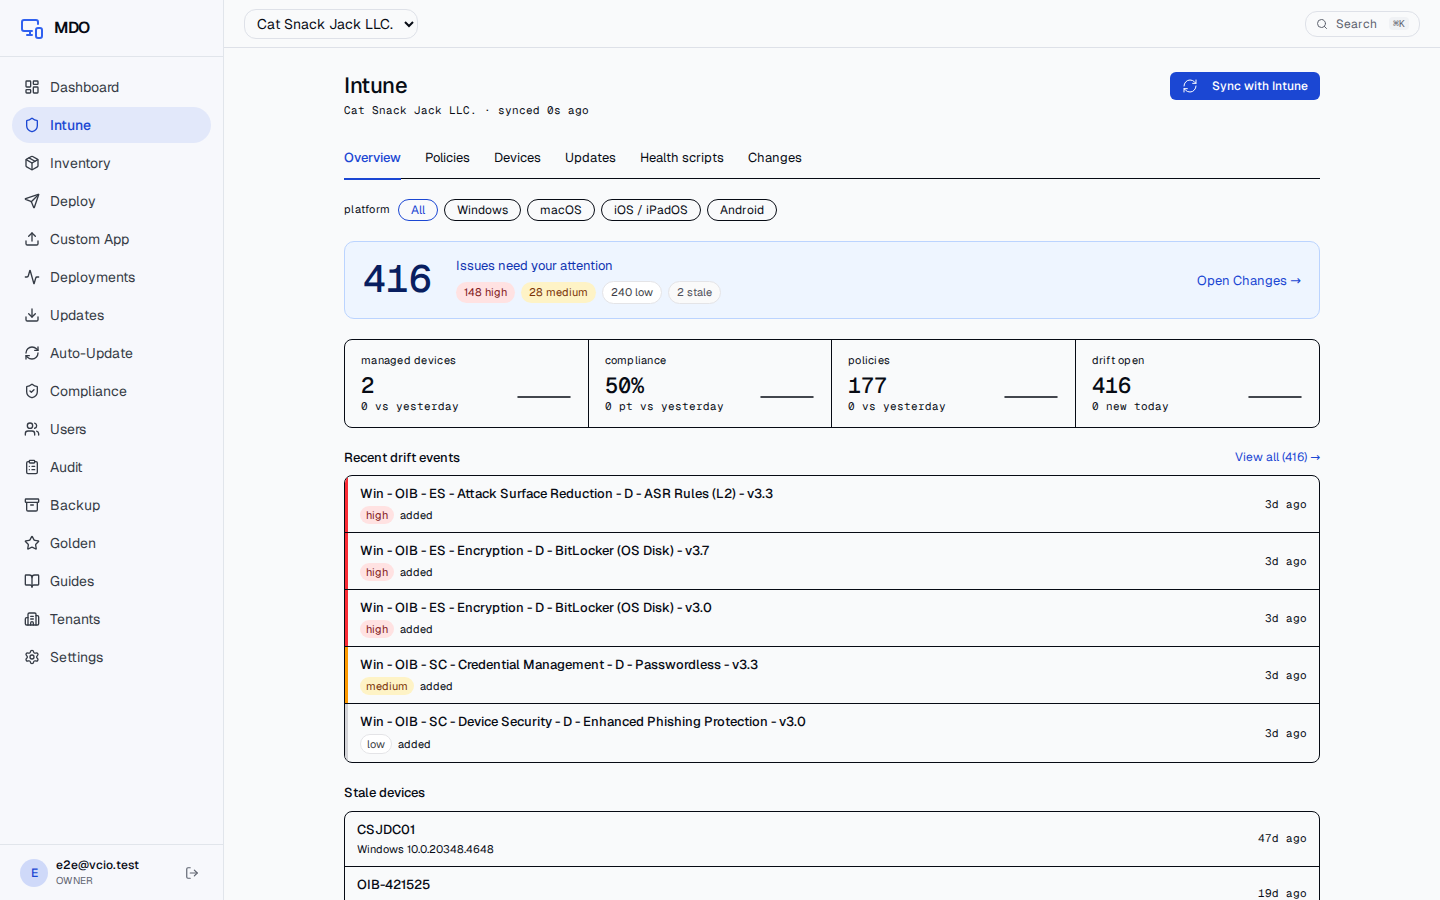The image size is (1440, 900).
Task: Open ASR Rules (L2) v3.3 drift event
Action: coord(832,504)
